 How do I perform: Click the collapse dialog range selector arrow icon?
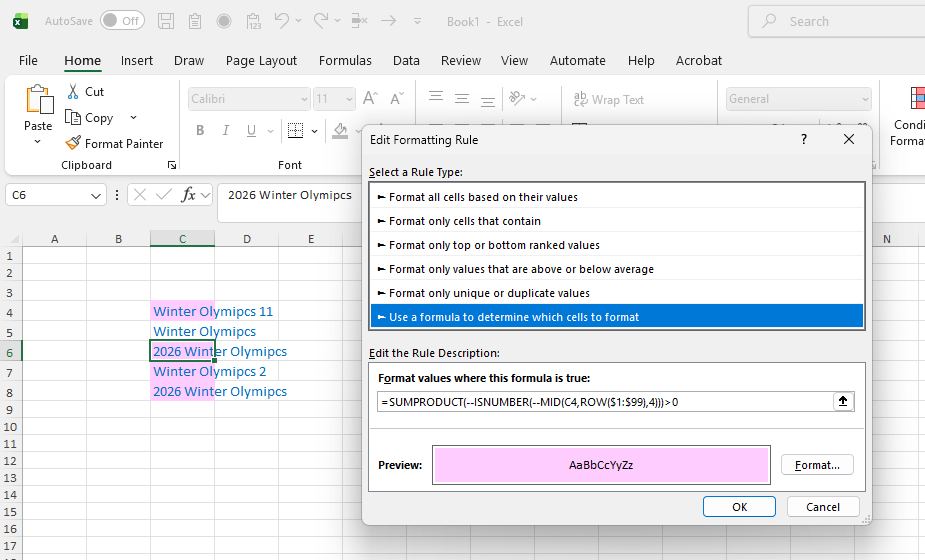pos(843,401)
